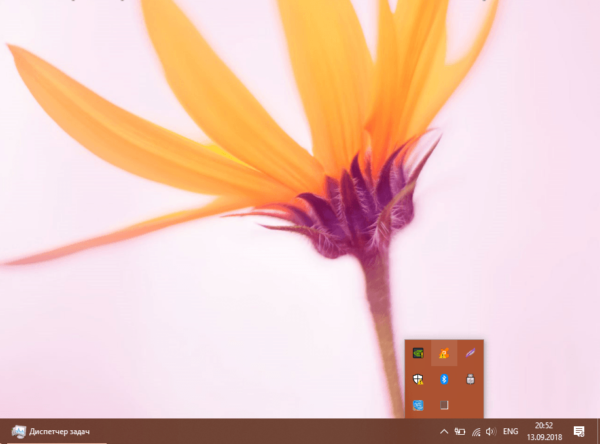Open Windows Defender shield tray icon
Screen dimensions: 600x444
click(x=418, y=379)
